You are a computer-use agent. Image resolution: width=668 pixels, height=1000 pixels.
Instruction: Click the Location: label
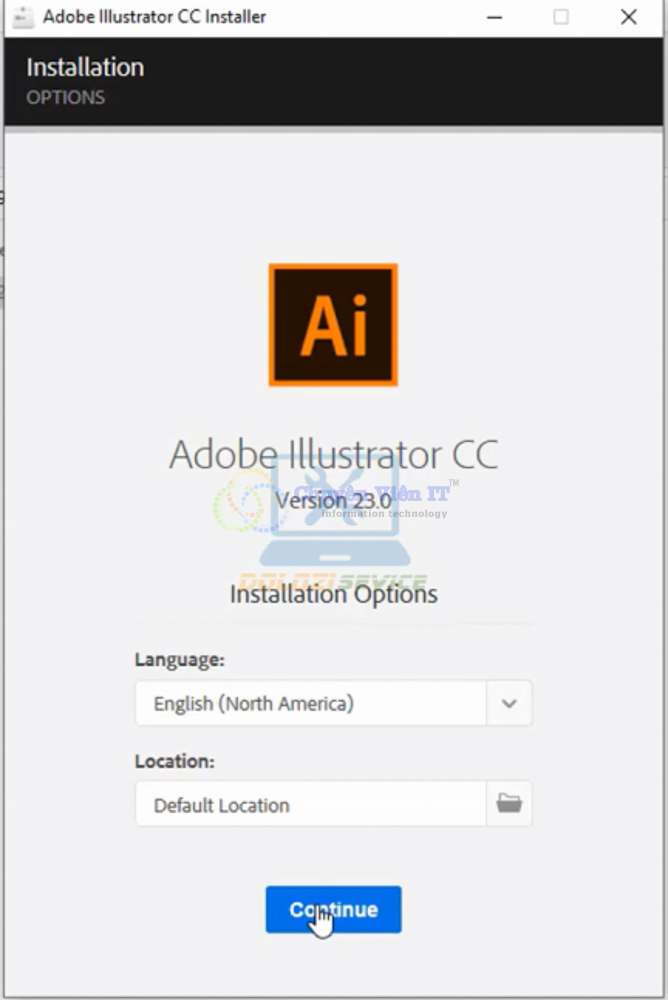(175, 761)
